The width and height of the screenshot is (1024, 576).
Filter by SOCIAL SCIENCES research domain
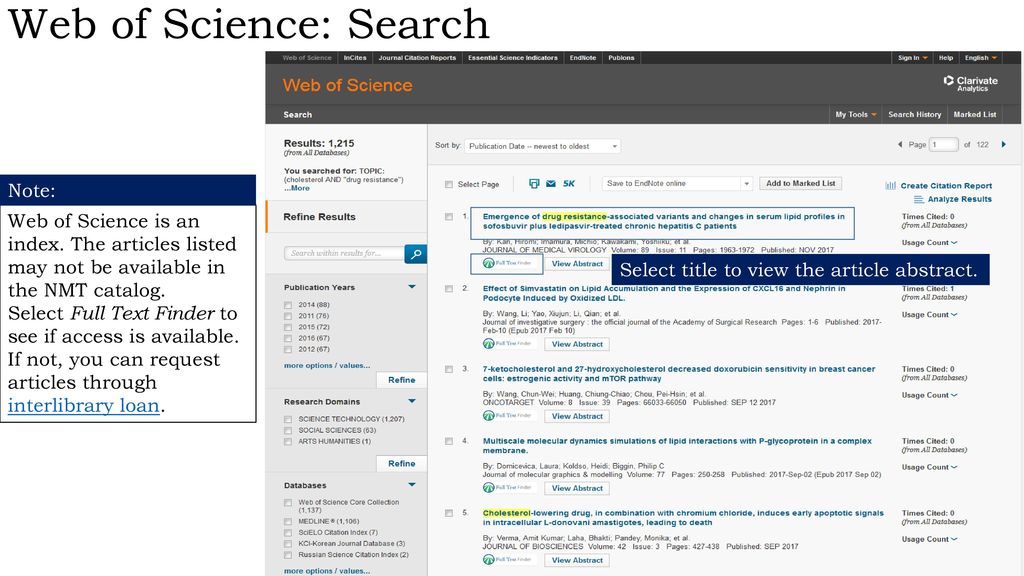[x=288, y=430]
